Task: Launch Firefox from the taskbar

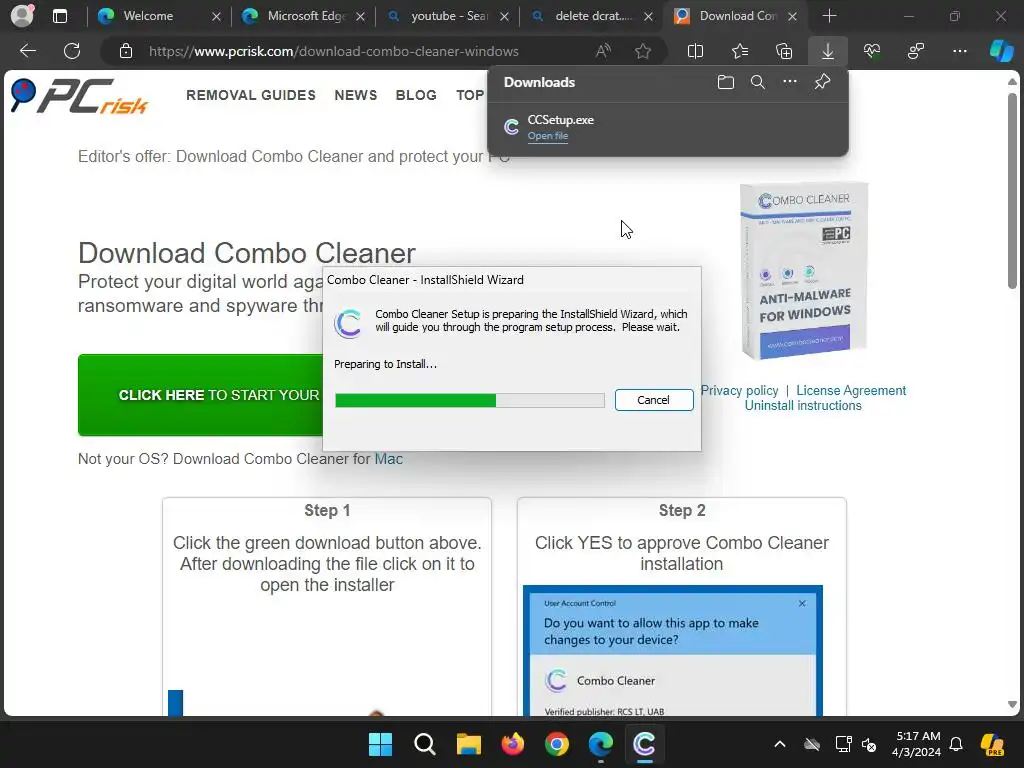Action: click(x=513, y=744)
